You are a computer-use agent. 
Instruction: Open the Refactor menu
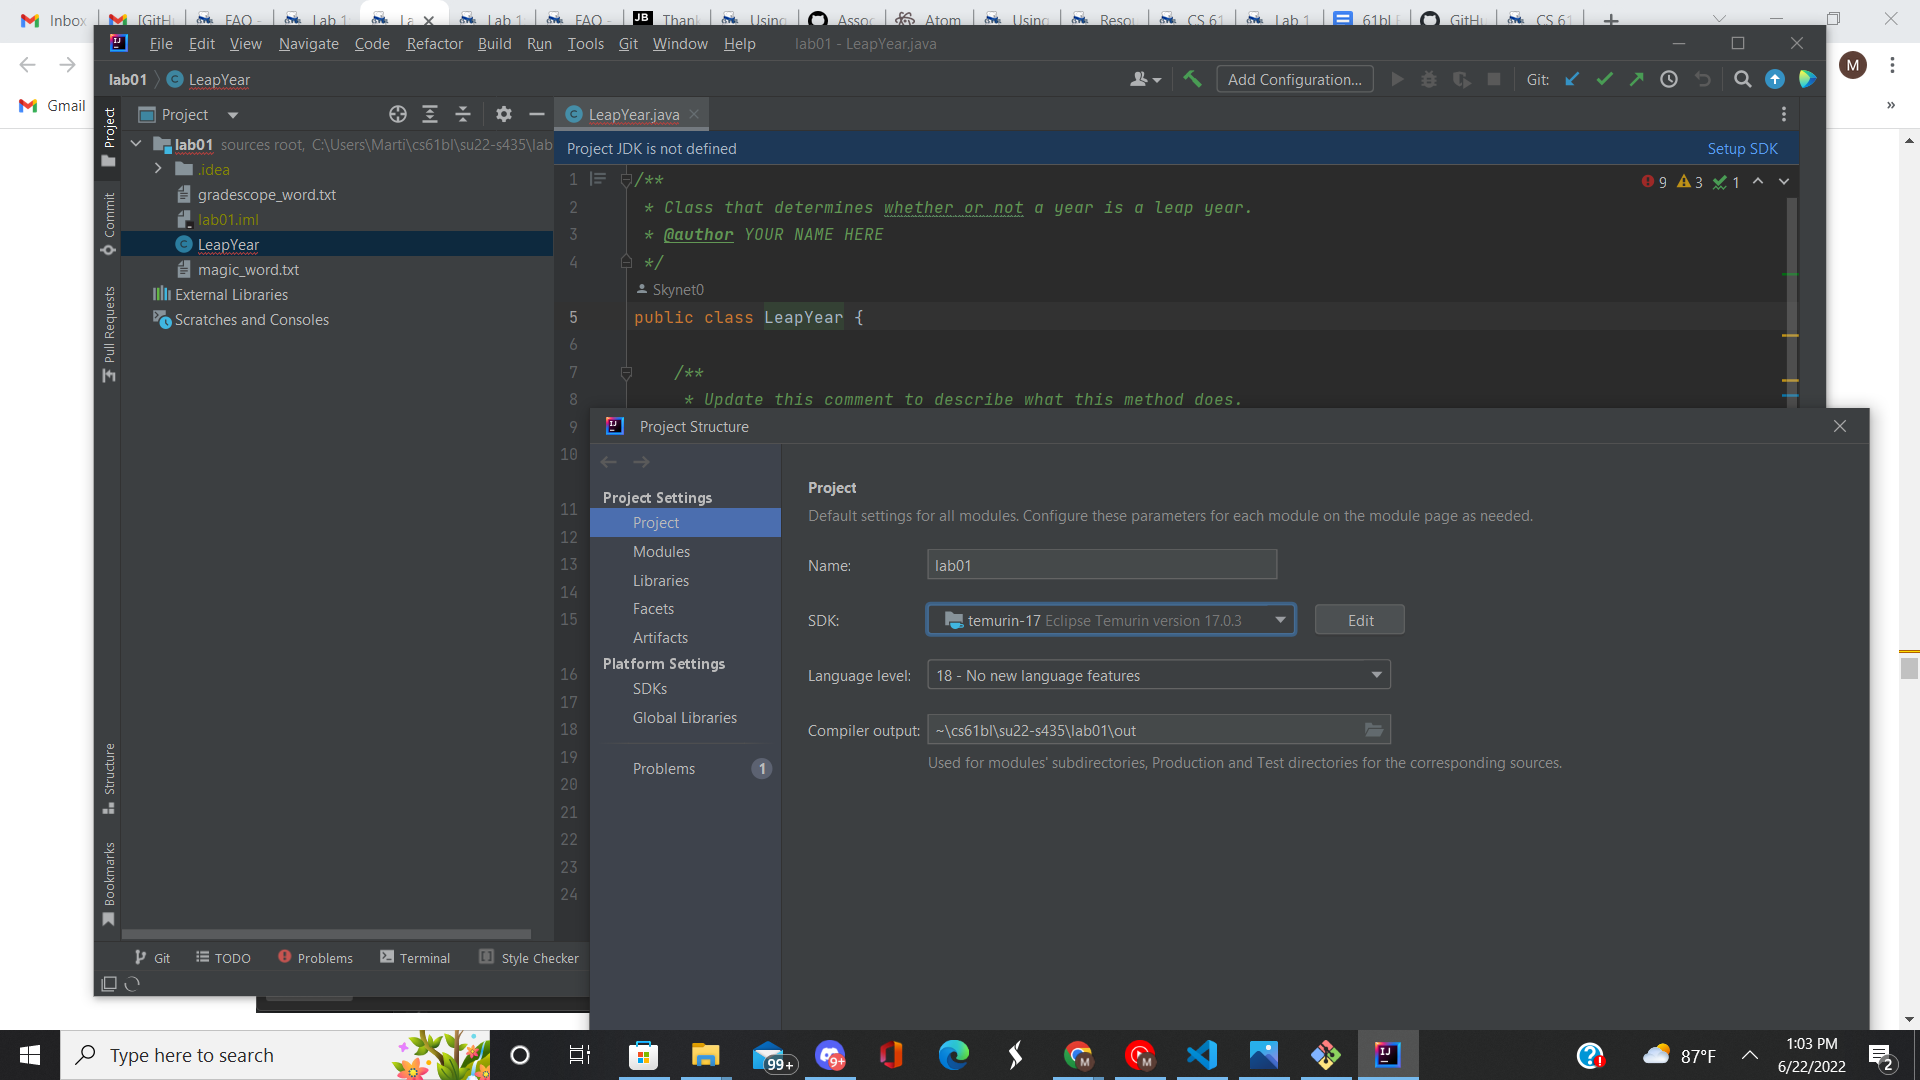434,44
